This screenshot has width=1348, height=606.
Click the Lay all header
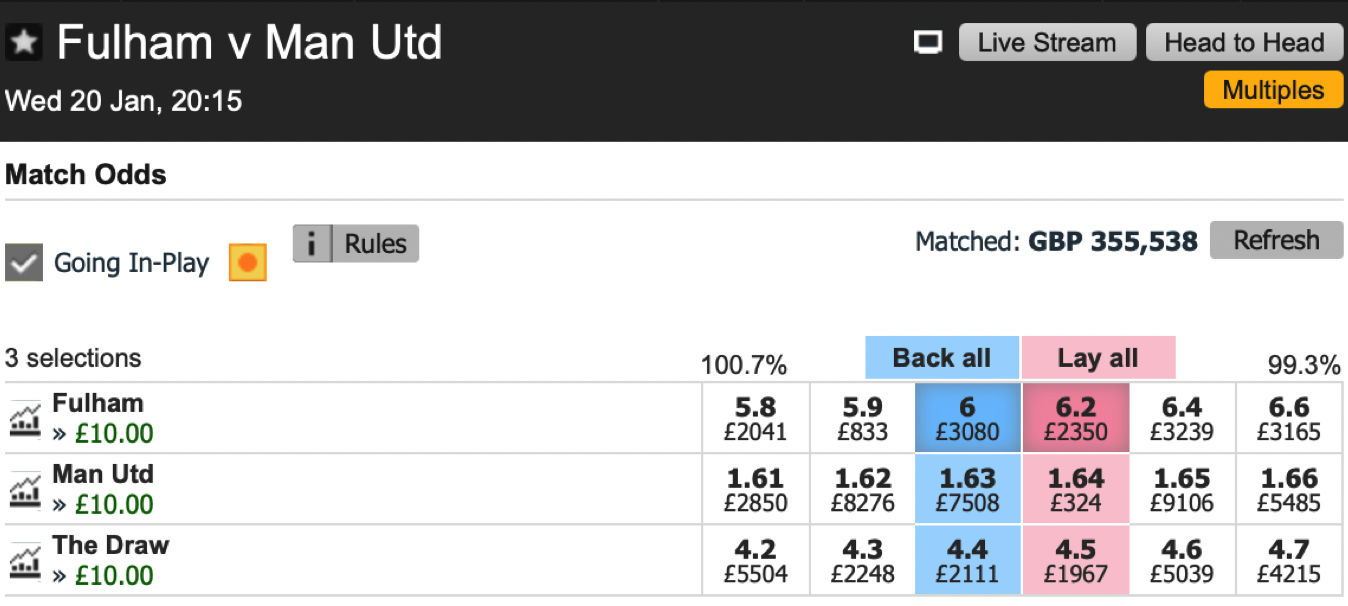tap(1098, 358)
